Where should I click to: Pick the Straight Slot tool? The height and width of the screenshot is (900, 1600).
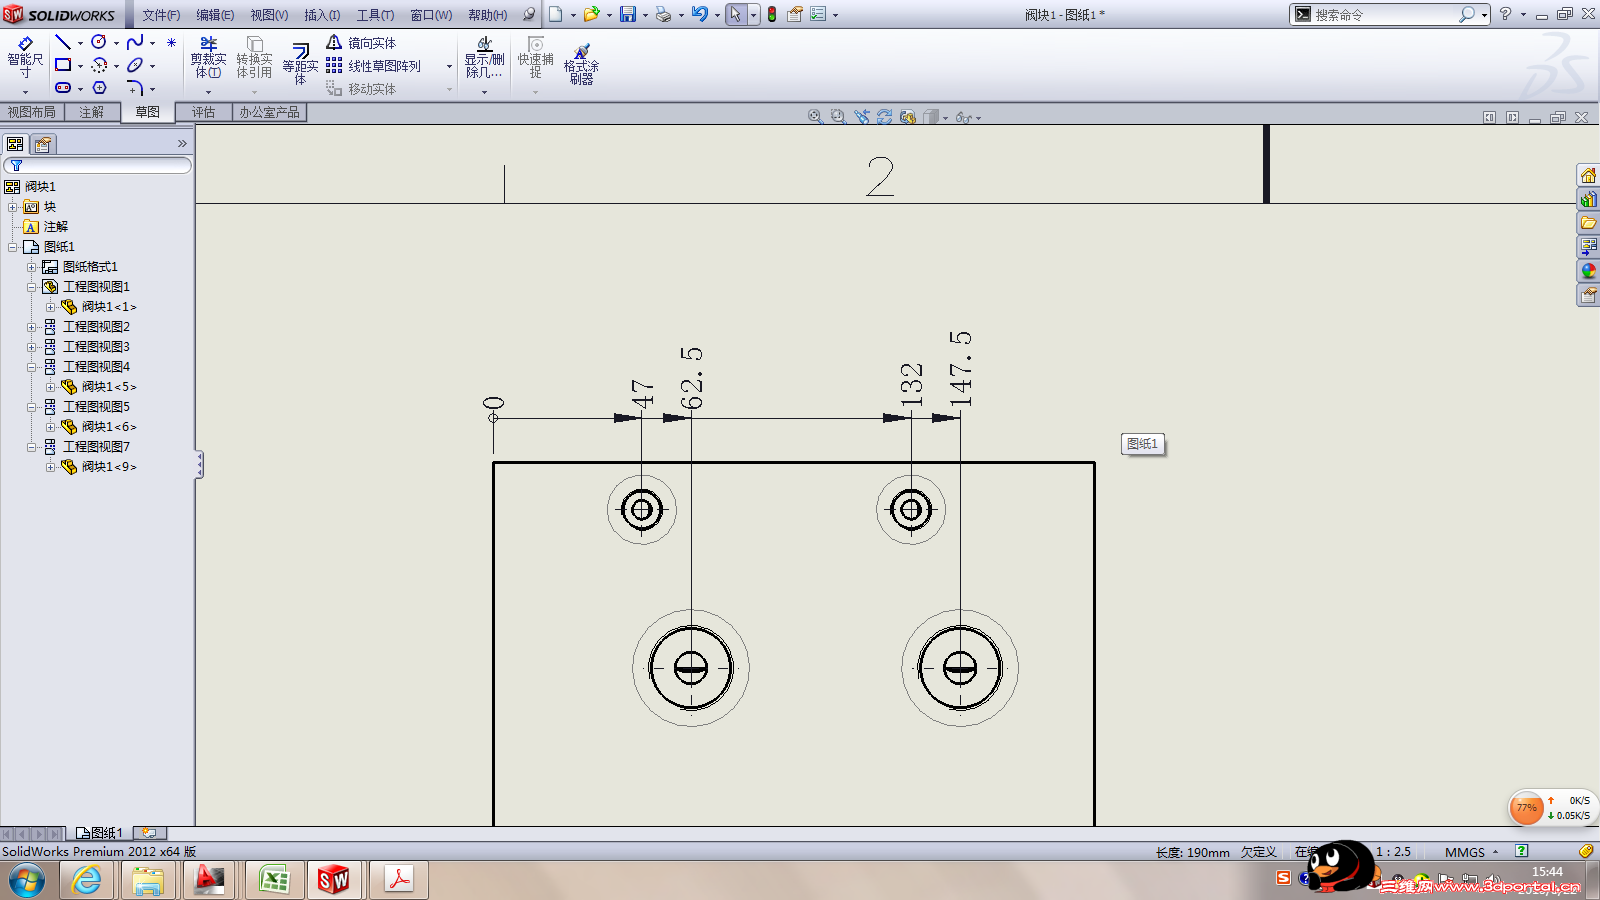63,88
